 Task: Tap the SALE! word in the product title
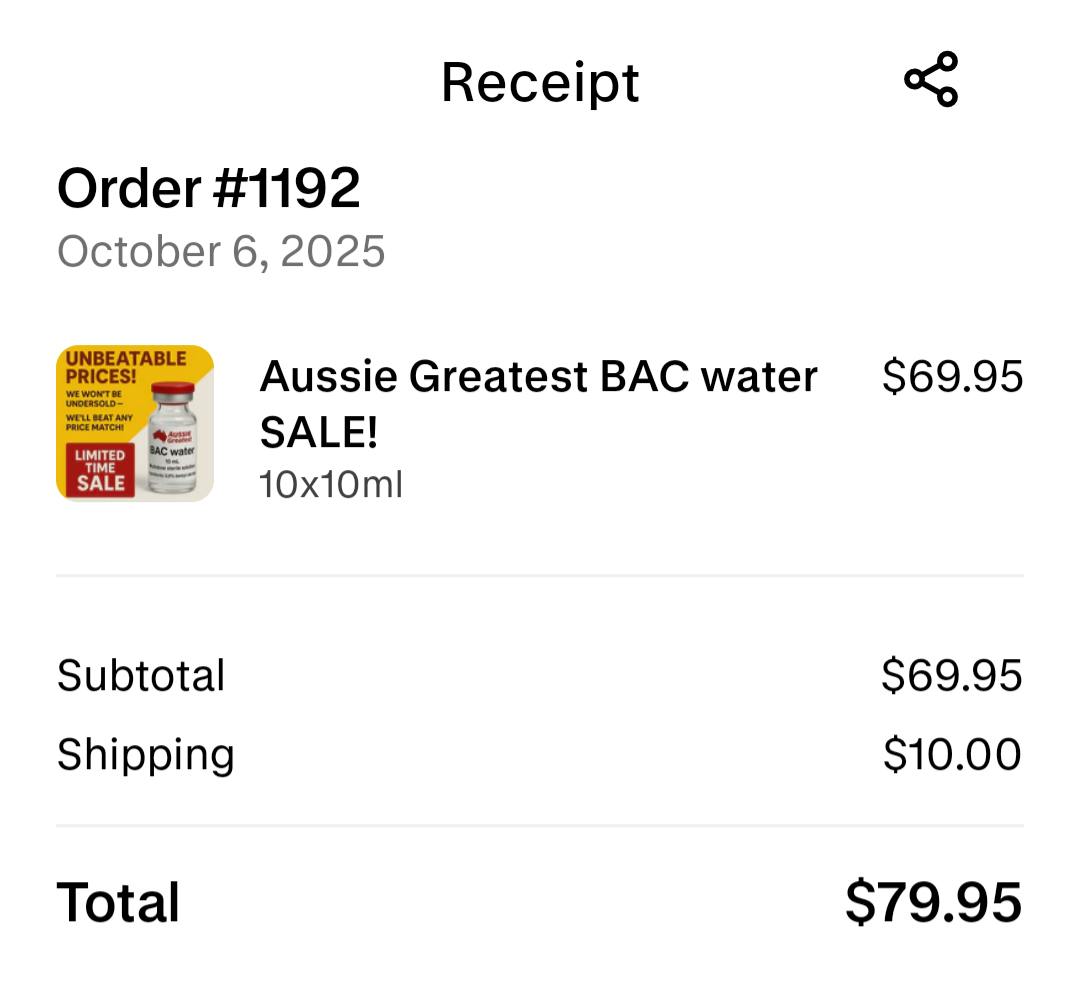319,433
